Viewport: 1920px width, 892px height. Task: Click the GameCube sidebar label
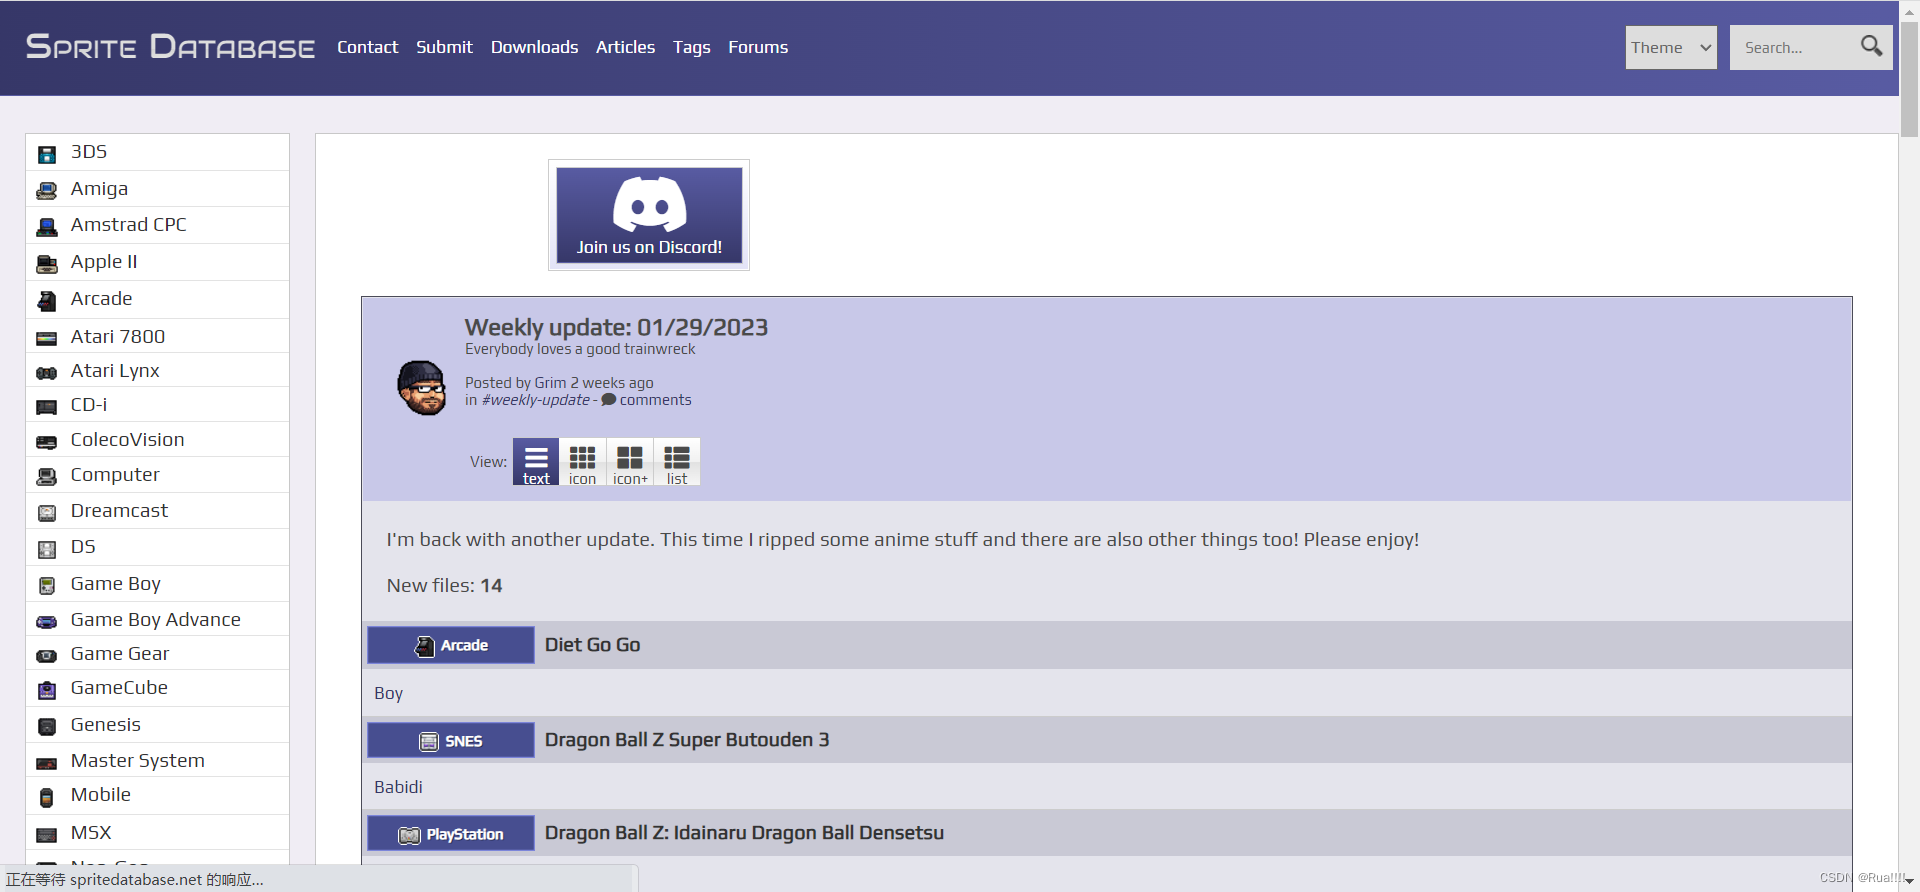pyautogui.click(x=119, y=688)
